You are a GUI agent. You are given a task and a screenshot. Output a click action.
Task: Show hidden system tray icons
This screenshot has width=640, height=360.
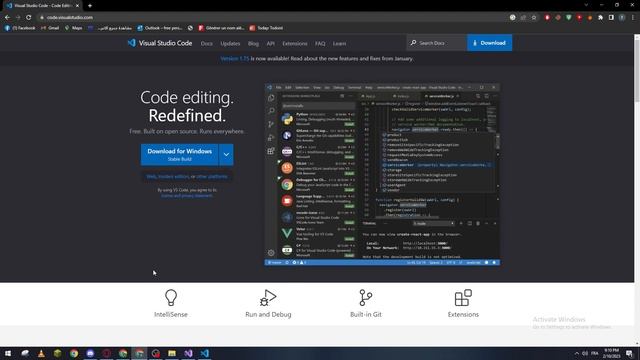tap(576, 353)
